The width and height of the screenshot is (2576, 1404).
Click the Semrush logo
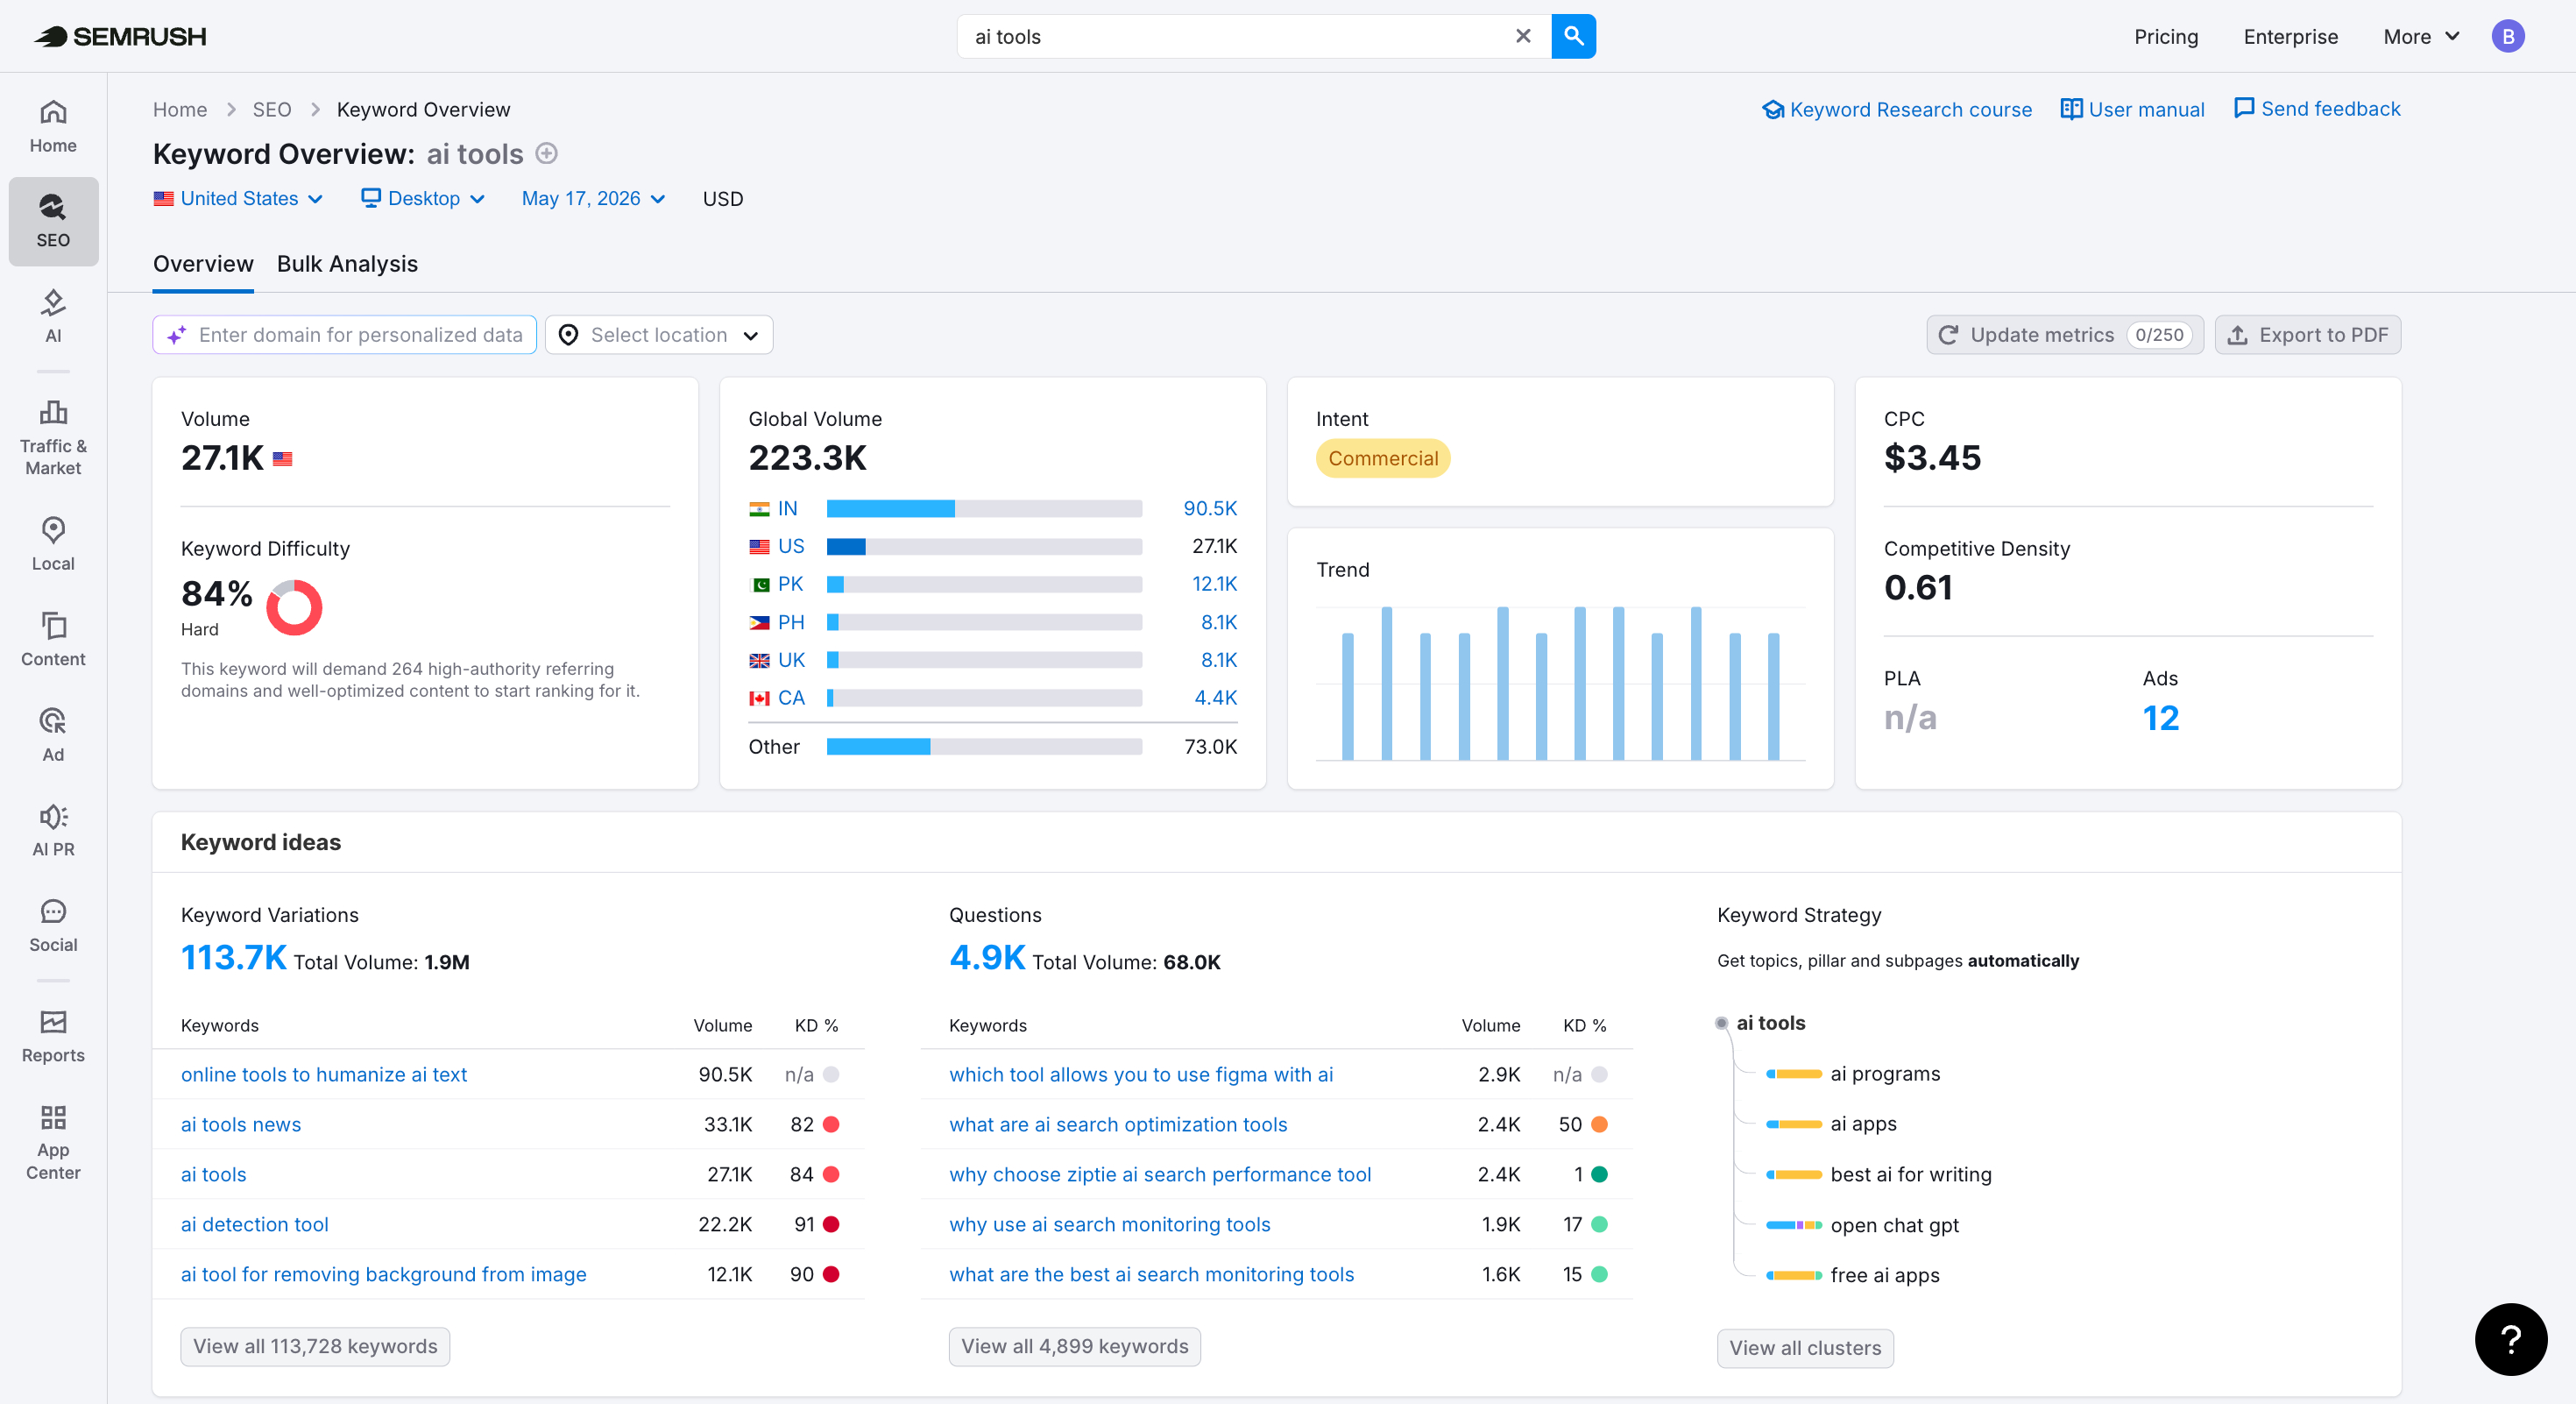[121, 37]
